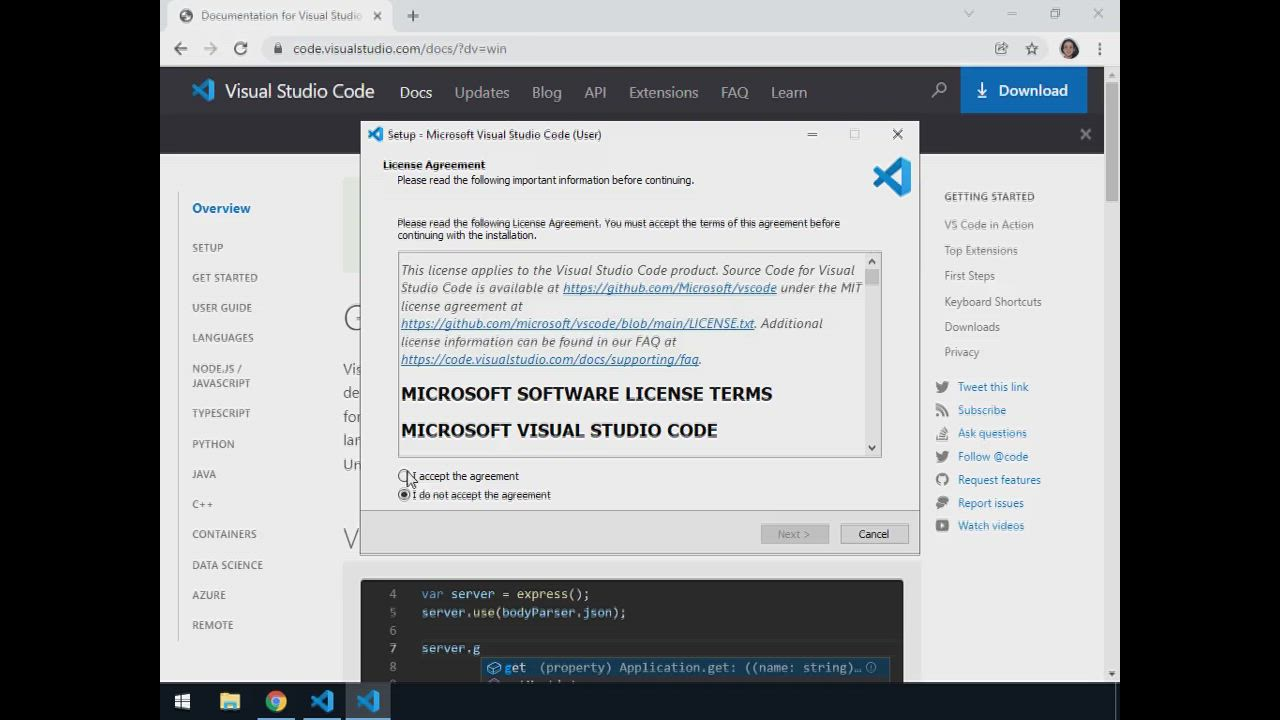Image resolution: width=1280 pixels, height=720 pixels.
Task: Expand the JAVA docs section
Action: coord(204,474)
